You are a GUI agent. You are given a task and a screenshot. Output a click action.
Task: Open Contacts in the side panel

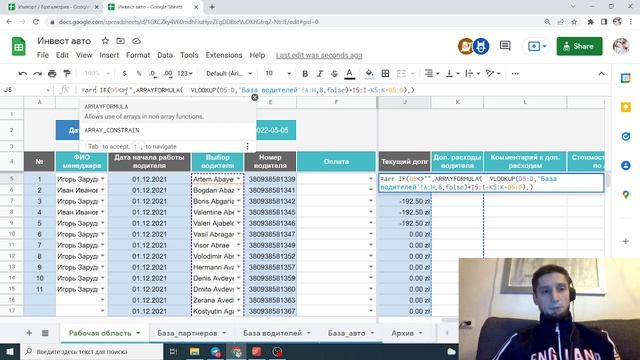coord(626,165)
